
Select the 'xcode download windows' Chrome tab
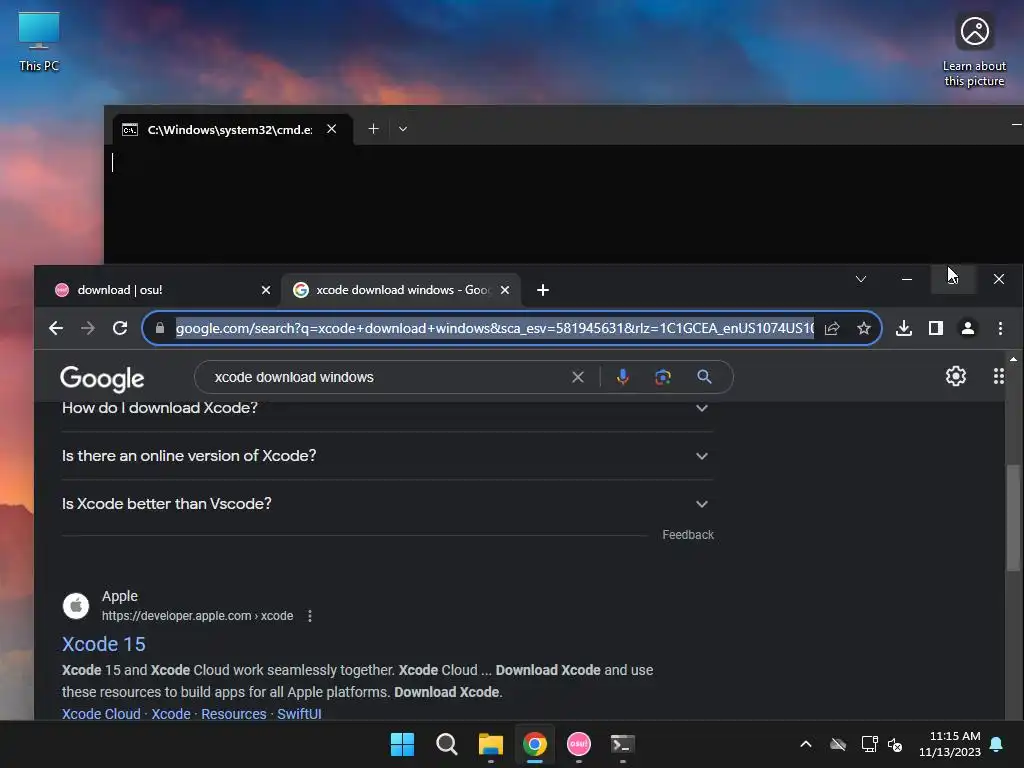pos(401,290)
